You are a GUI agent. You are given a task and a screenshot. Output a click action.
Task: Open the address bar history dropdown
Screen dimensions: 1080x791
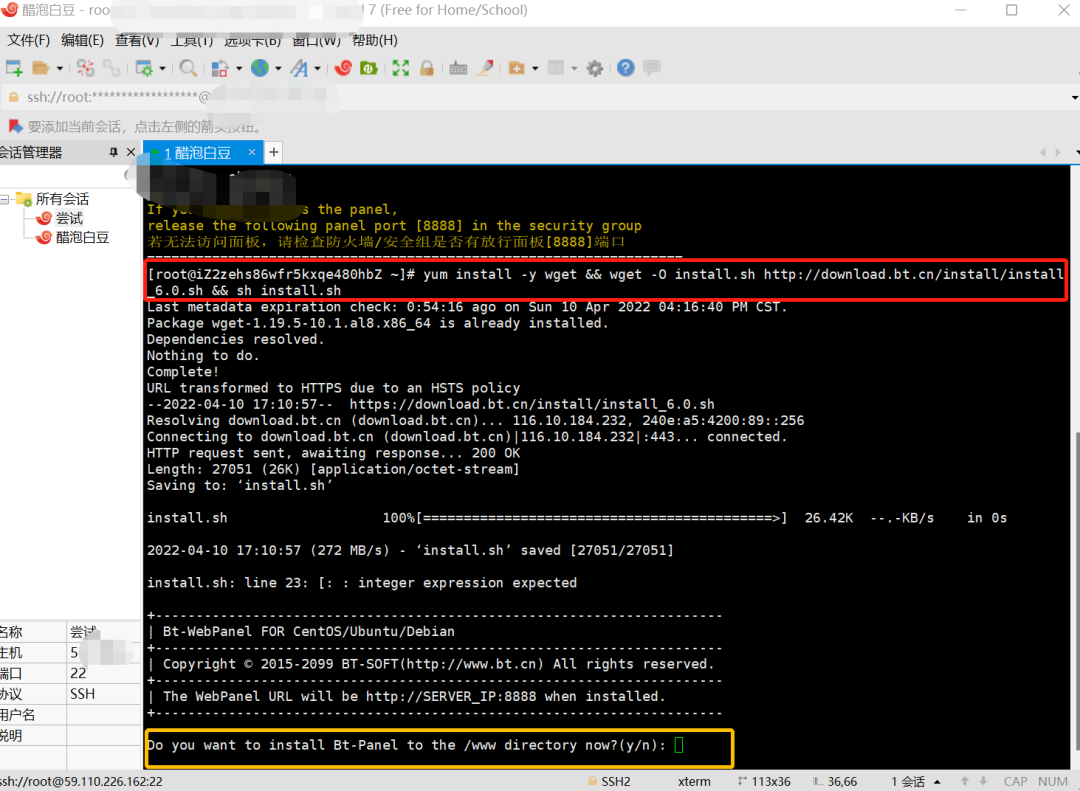point(1074,98)
